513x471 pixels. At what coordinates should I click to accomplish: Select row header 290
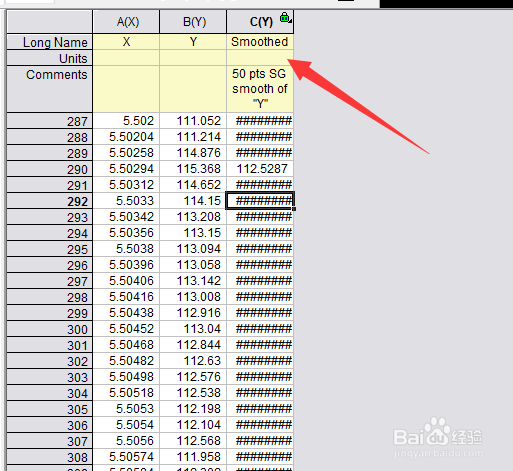pyautogui.click(x=50, y=169)
